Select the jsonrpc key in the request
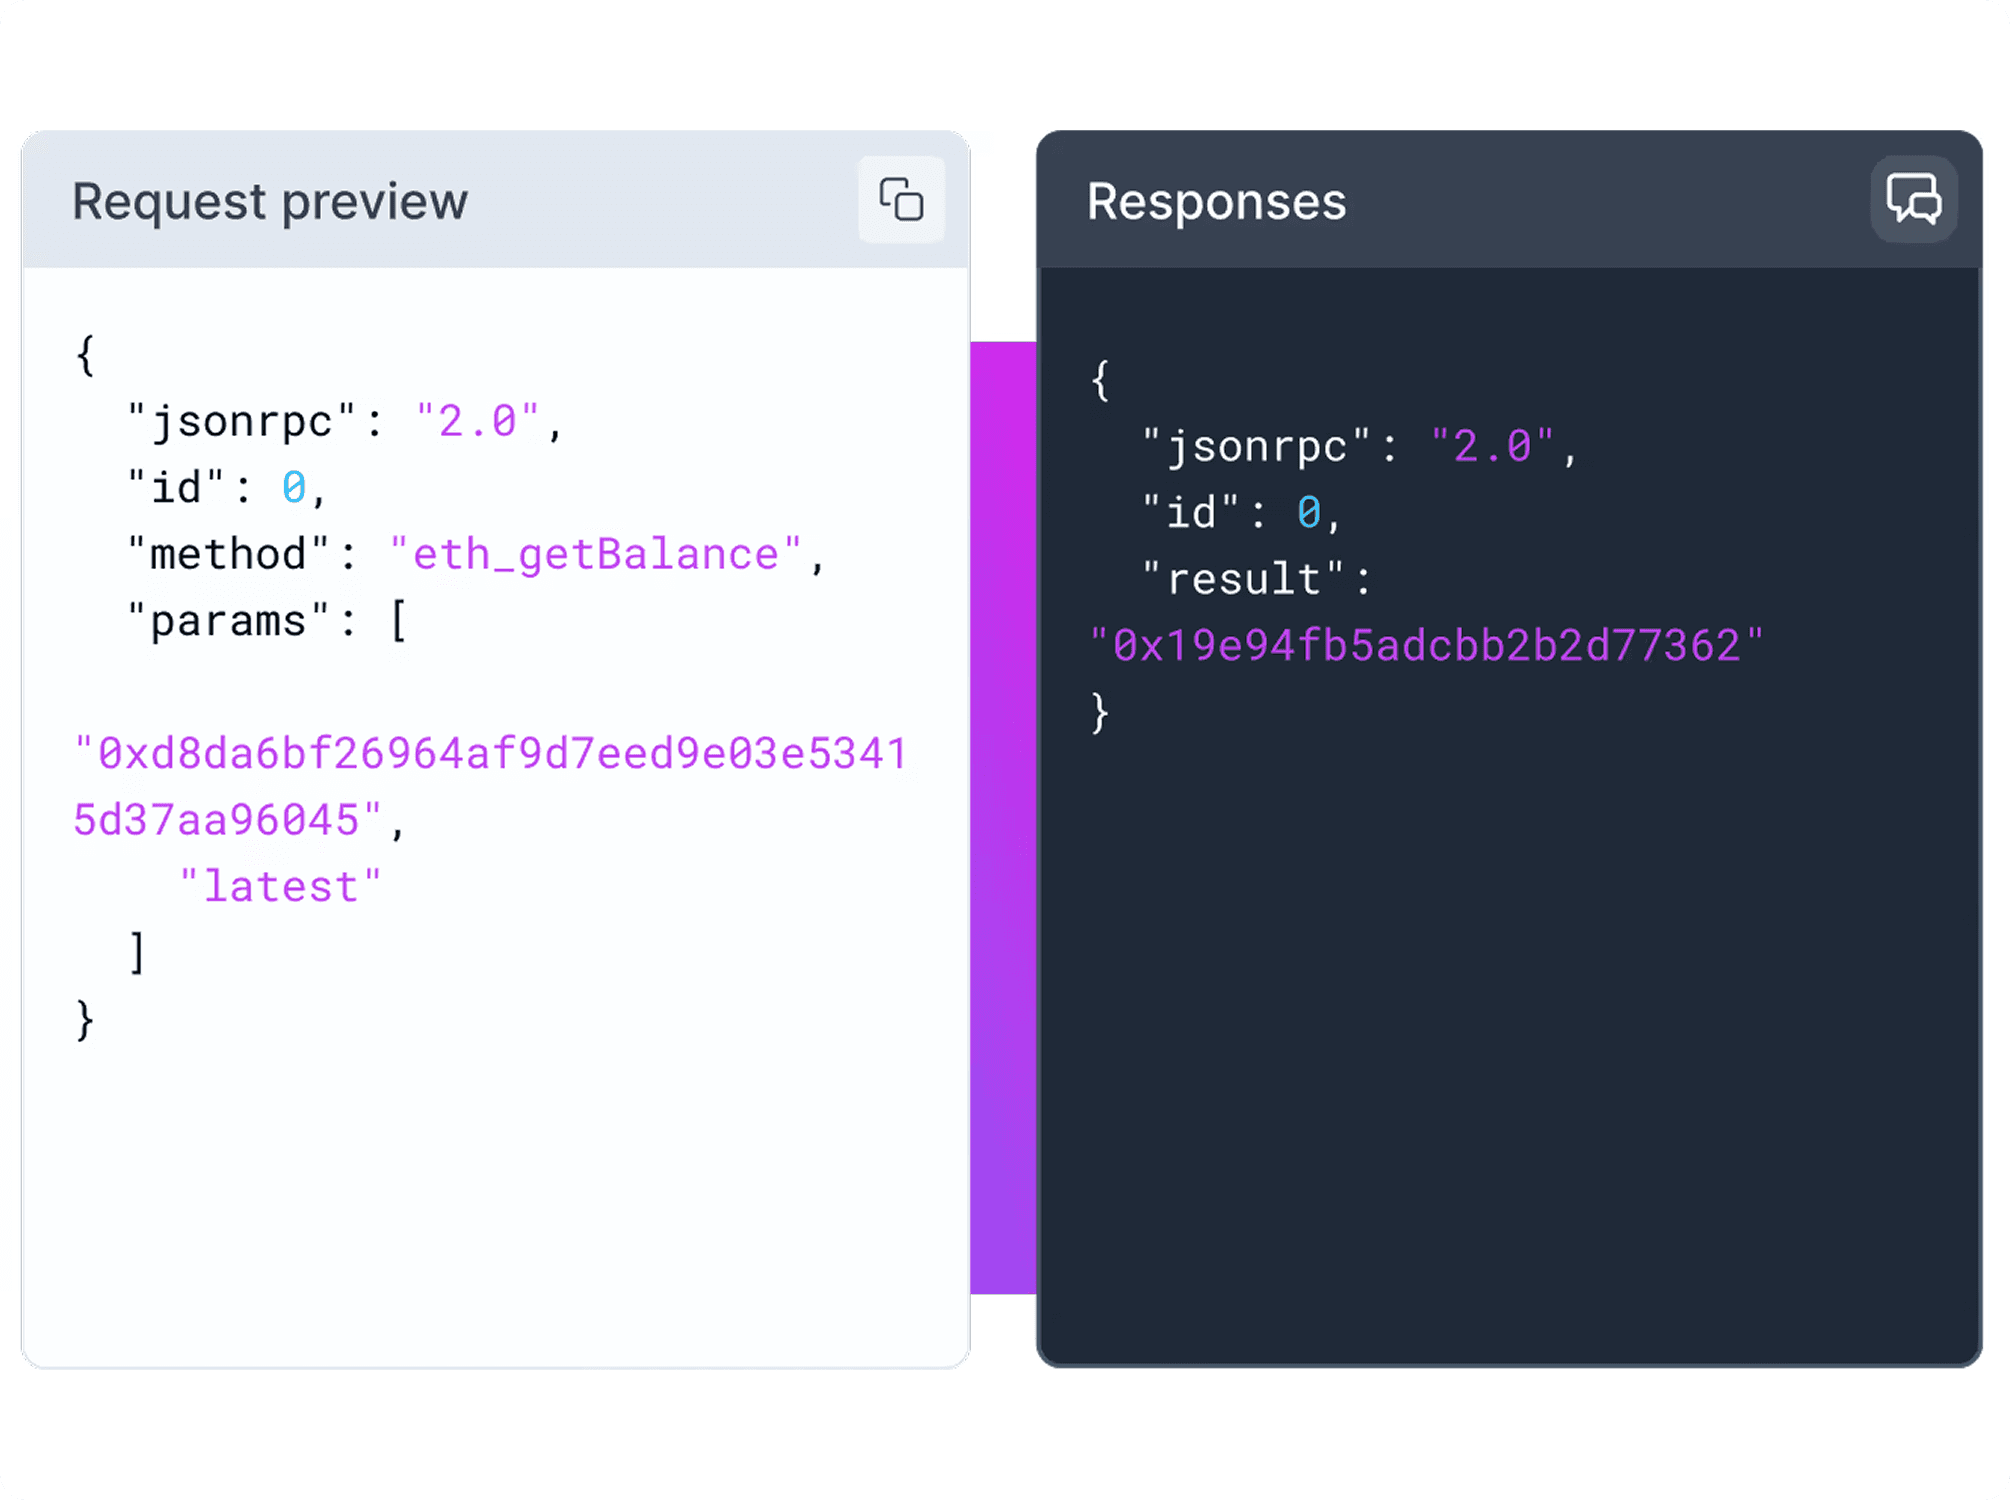Image resolution: width=2010 pixels, height=1500 pixels. point(237,420)
